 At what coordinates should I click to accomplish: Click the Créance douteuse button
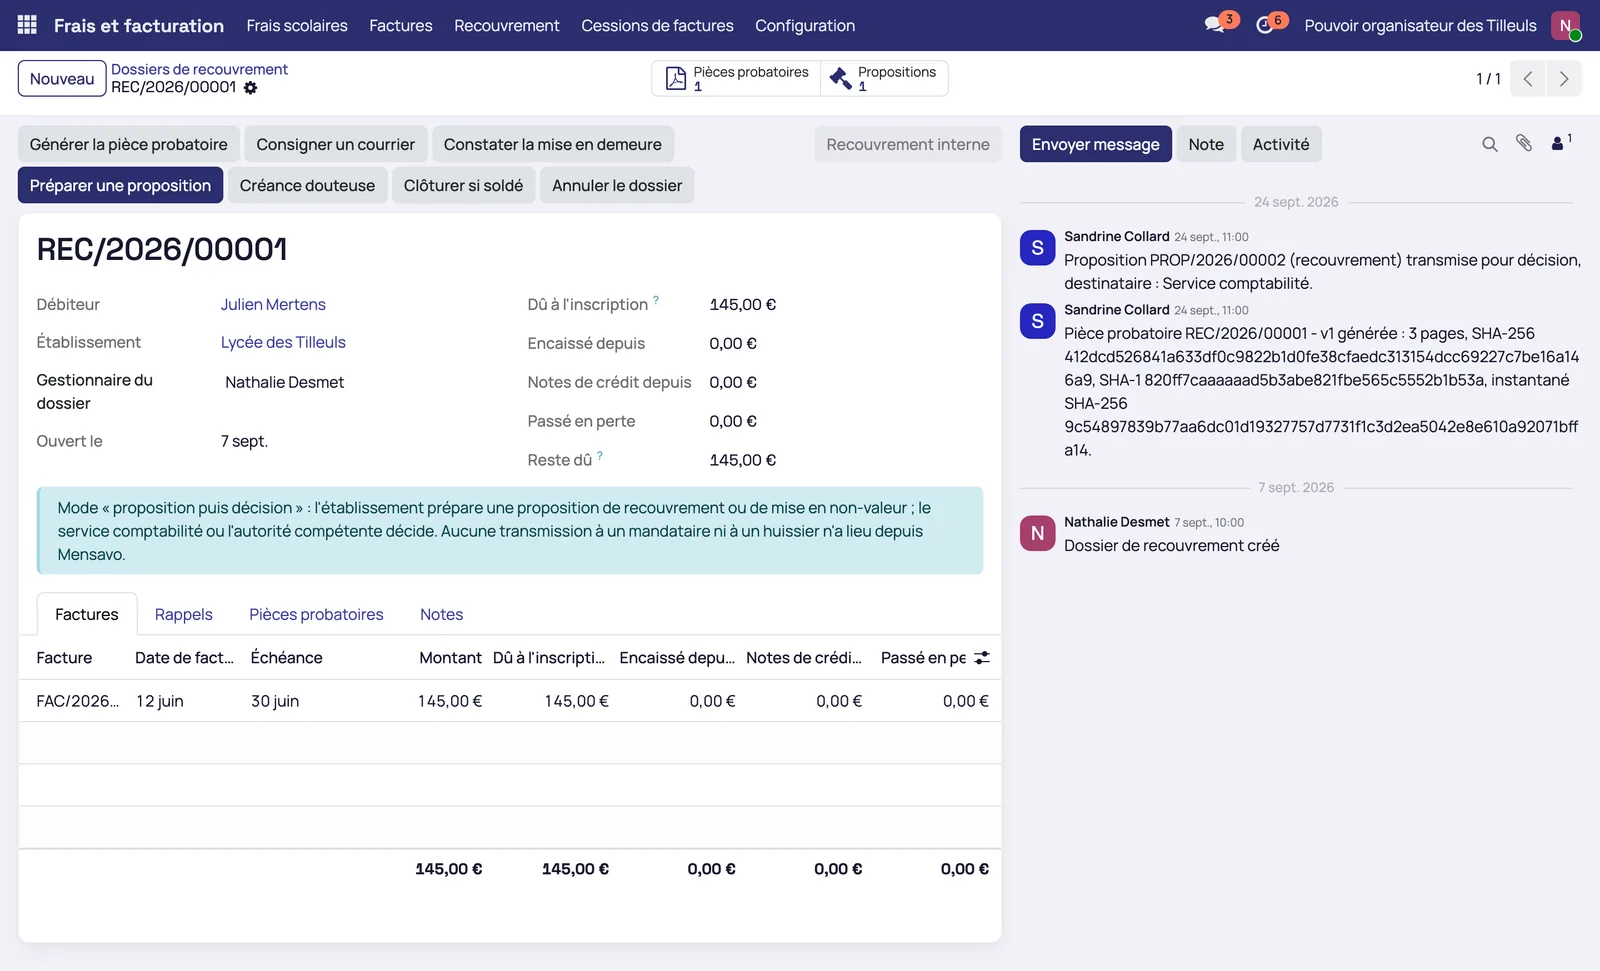pyautogui.click(x=307, y=185)
